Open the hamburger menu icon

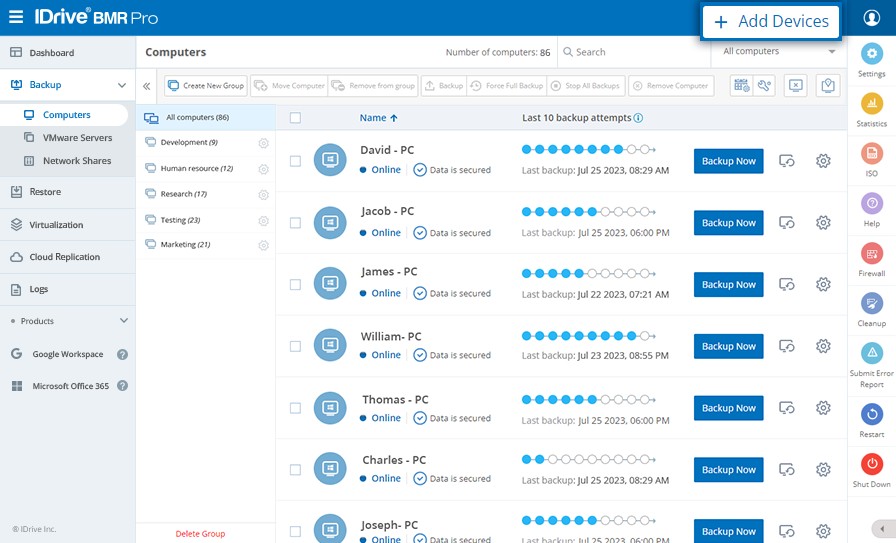pos(16,17)
